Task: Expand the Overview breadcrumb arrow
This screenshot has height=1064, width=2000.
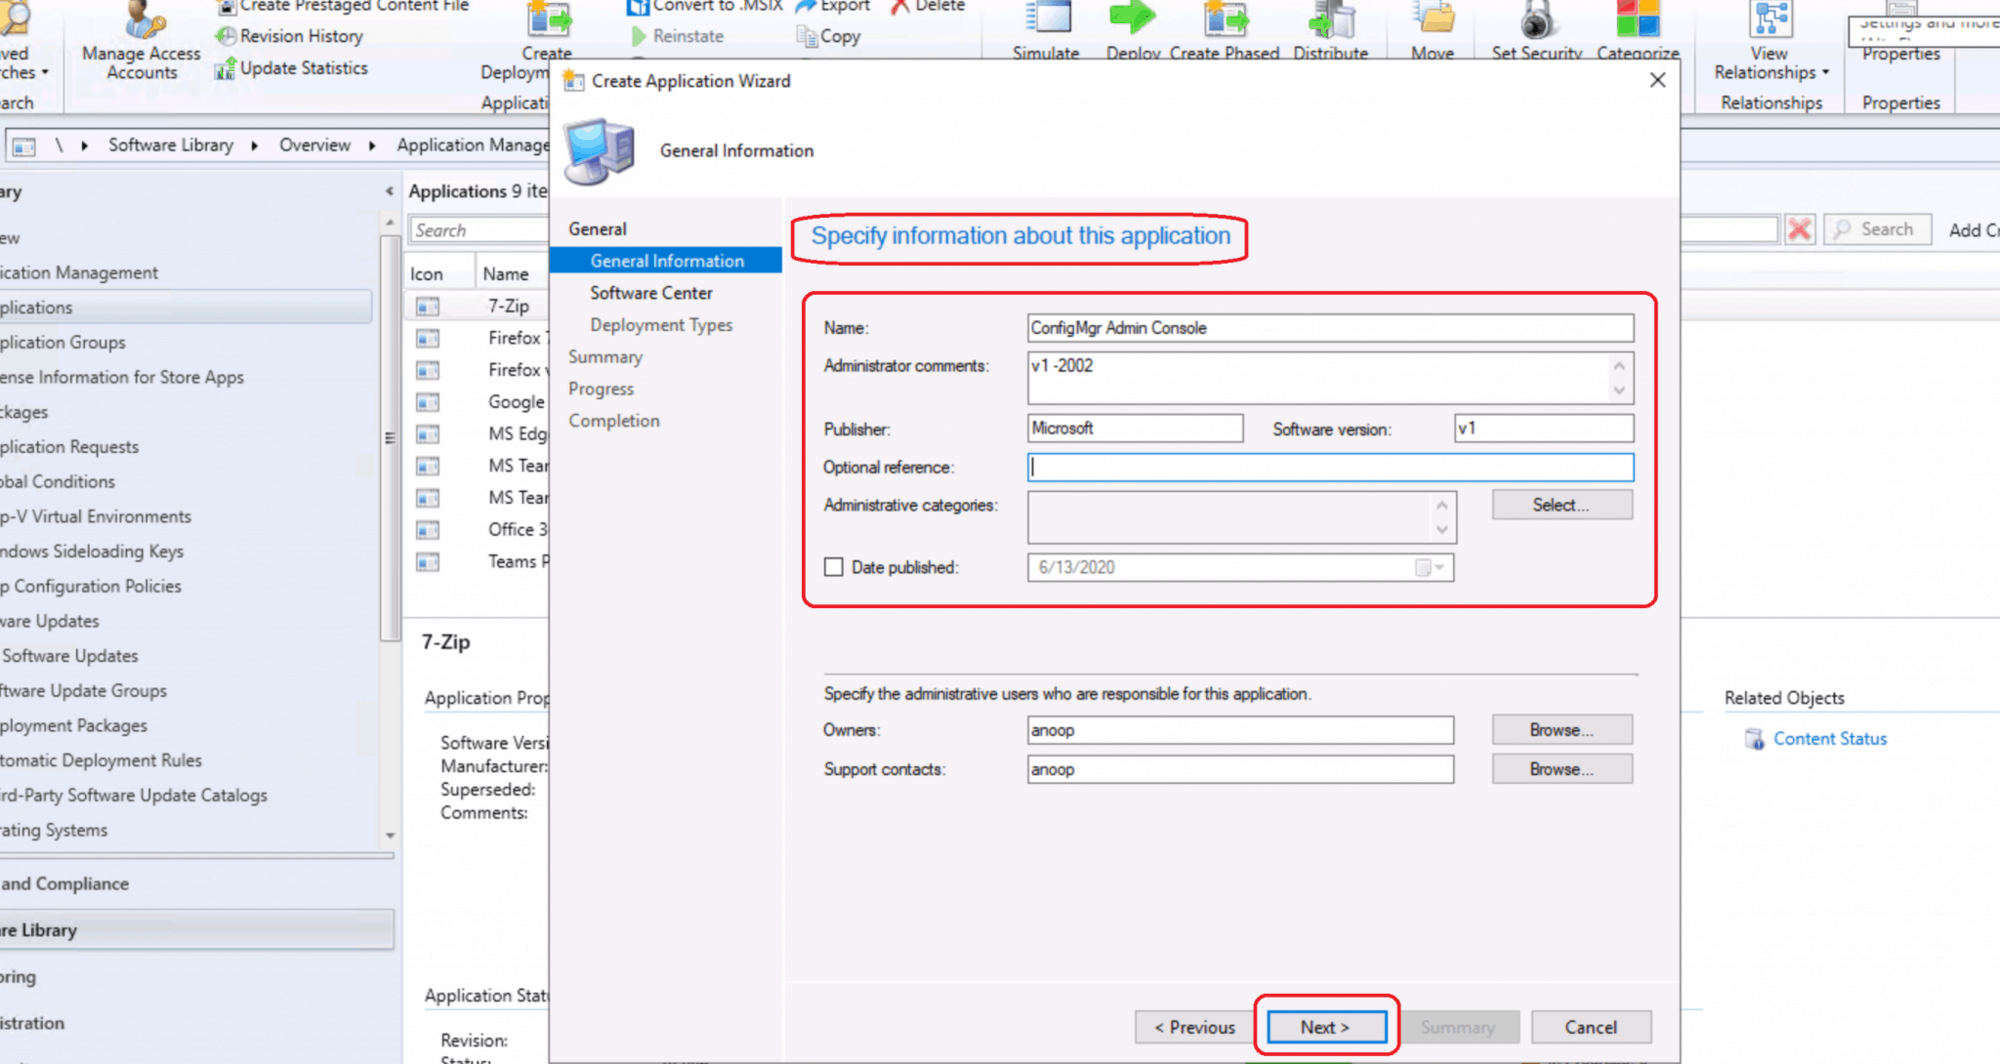Action: tap(372, 146)
